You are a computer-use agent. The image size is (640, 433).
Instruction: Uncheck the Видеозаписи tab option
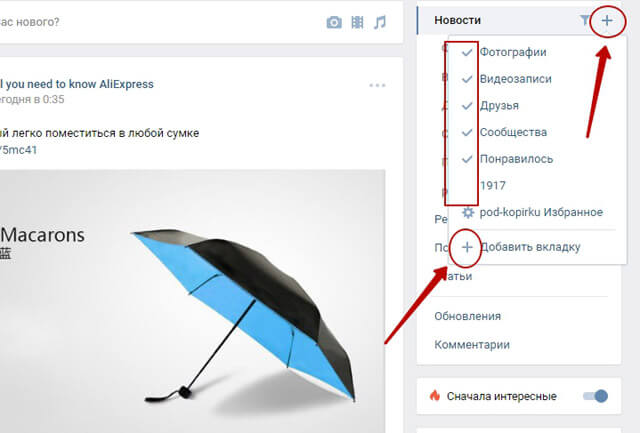click(467, 79)
